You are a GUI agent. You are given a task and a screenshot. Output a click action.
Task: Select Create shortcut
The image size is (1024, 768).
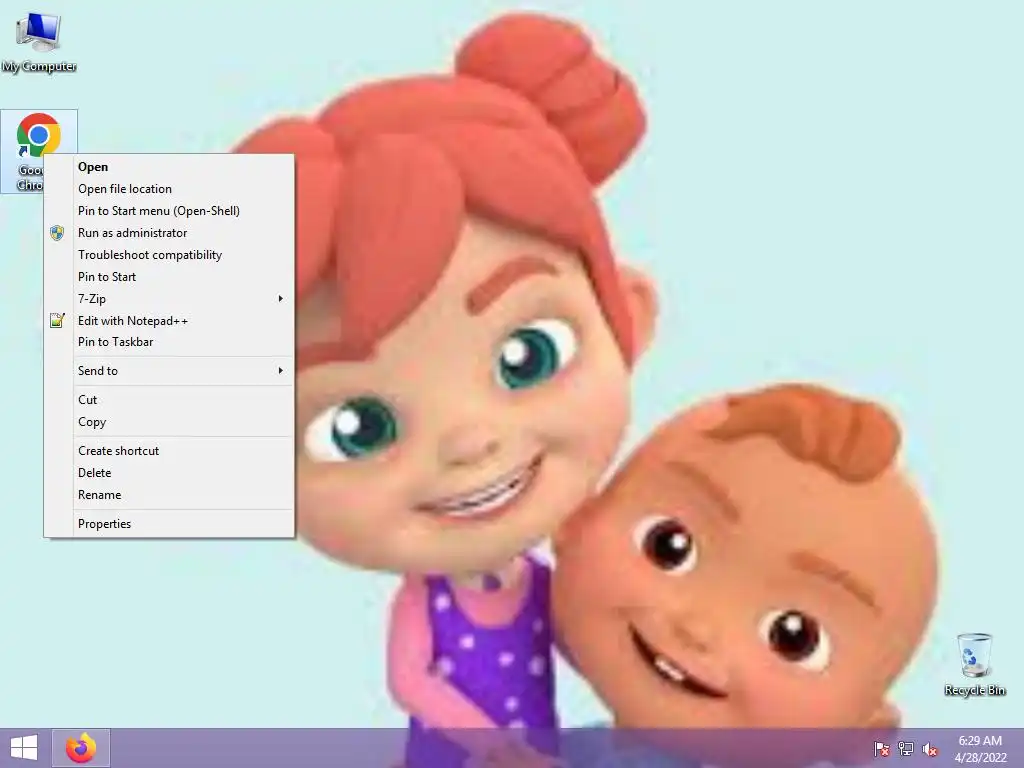[169, 451]
